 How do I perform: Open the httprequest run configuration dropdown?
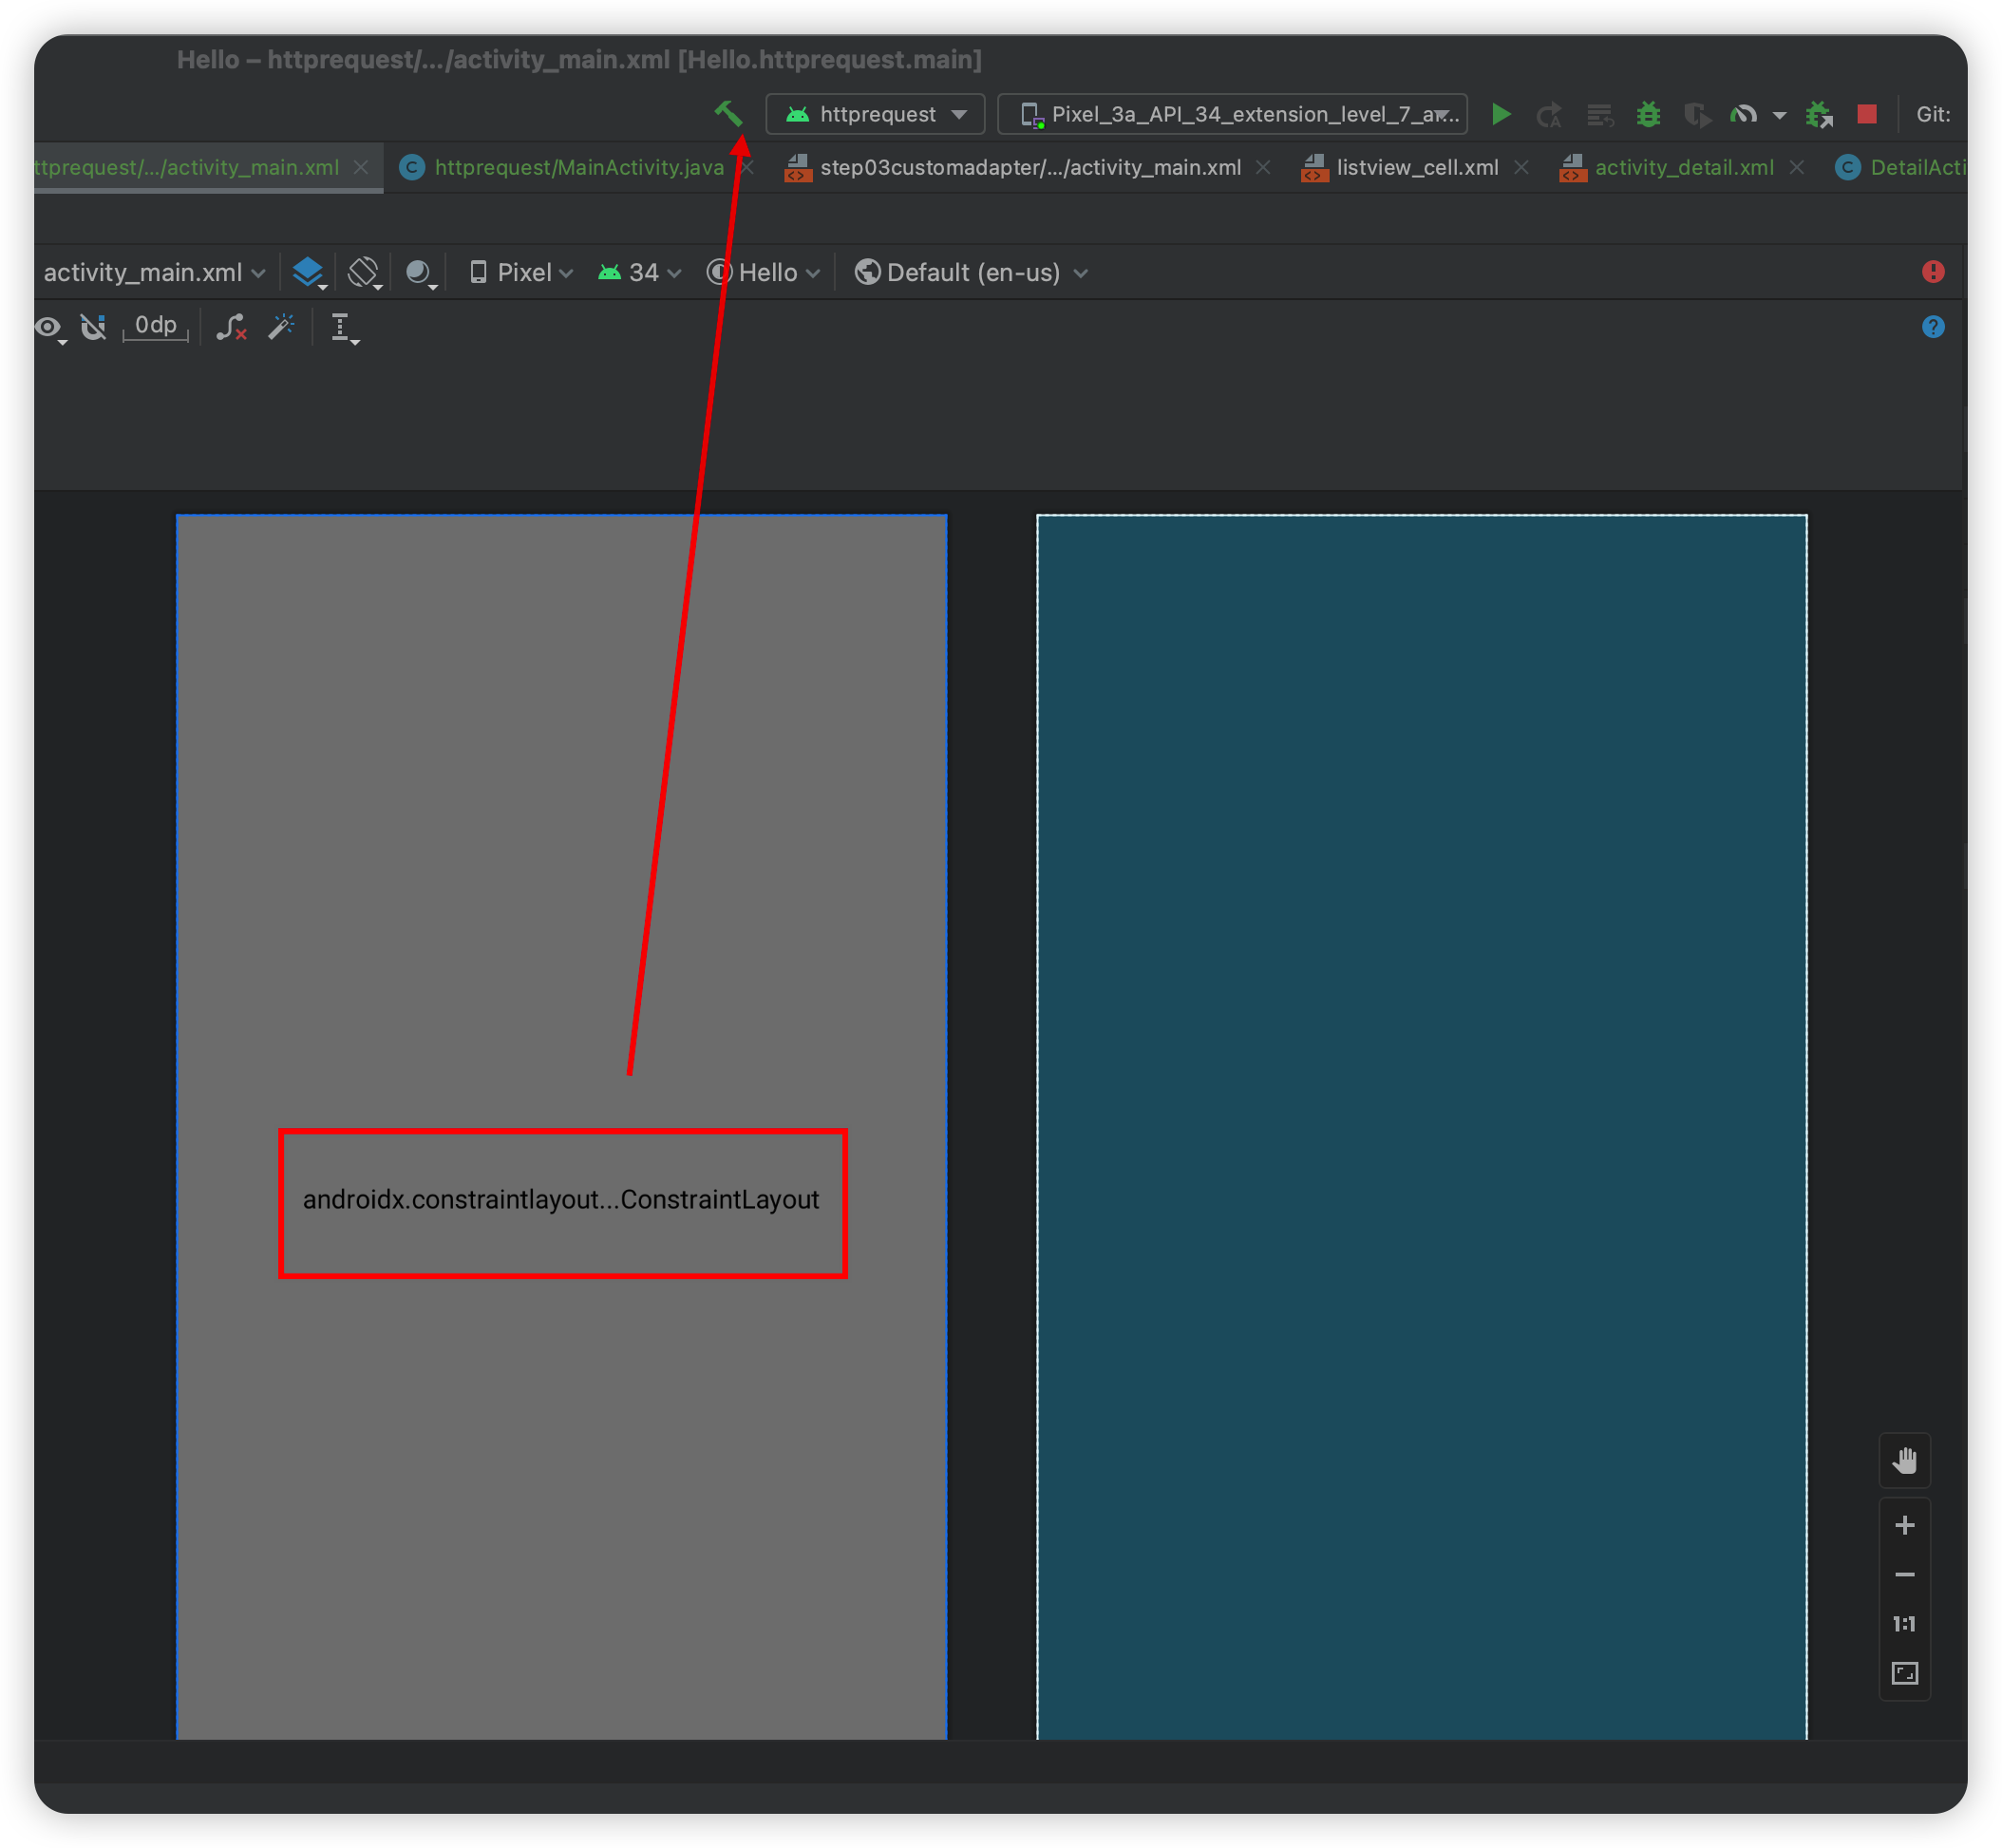(875, 114)
